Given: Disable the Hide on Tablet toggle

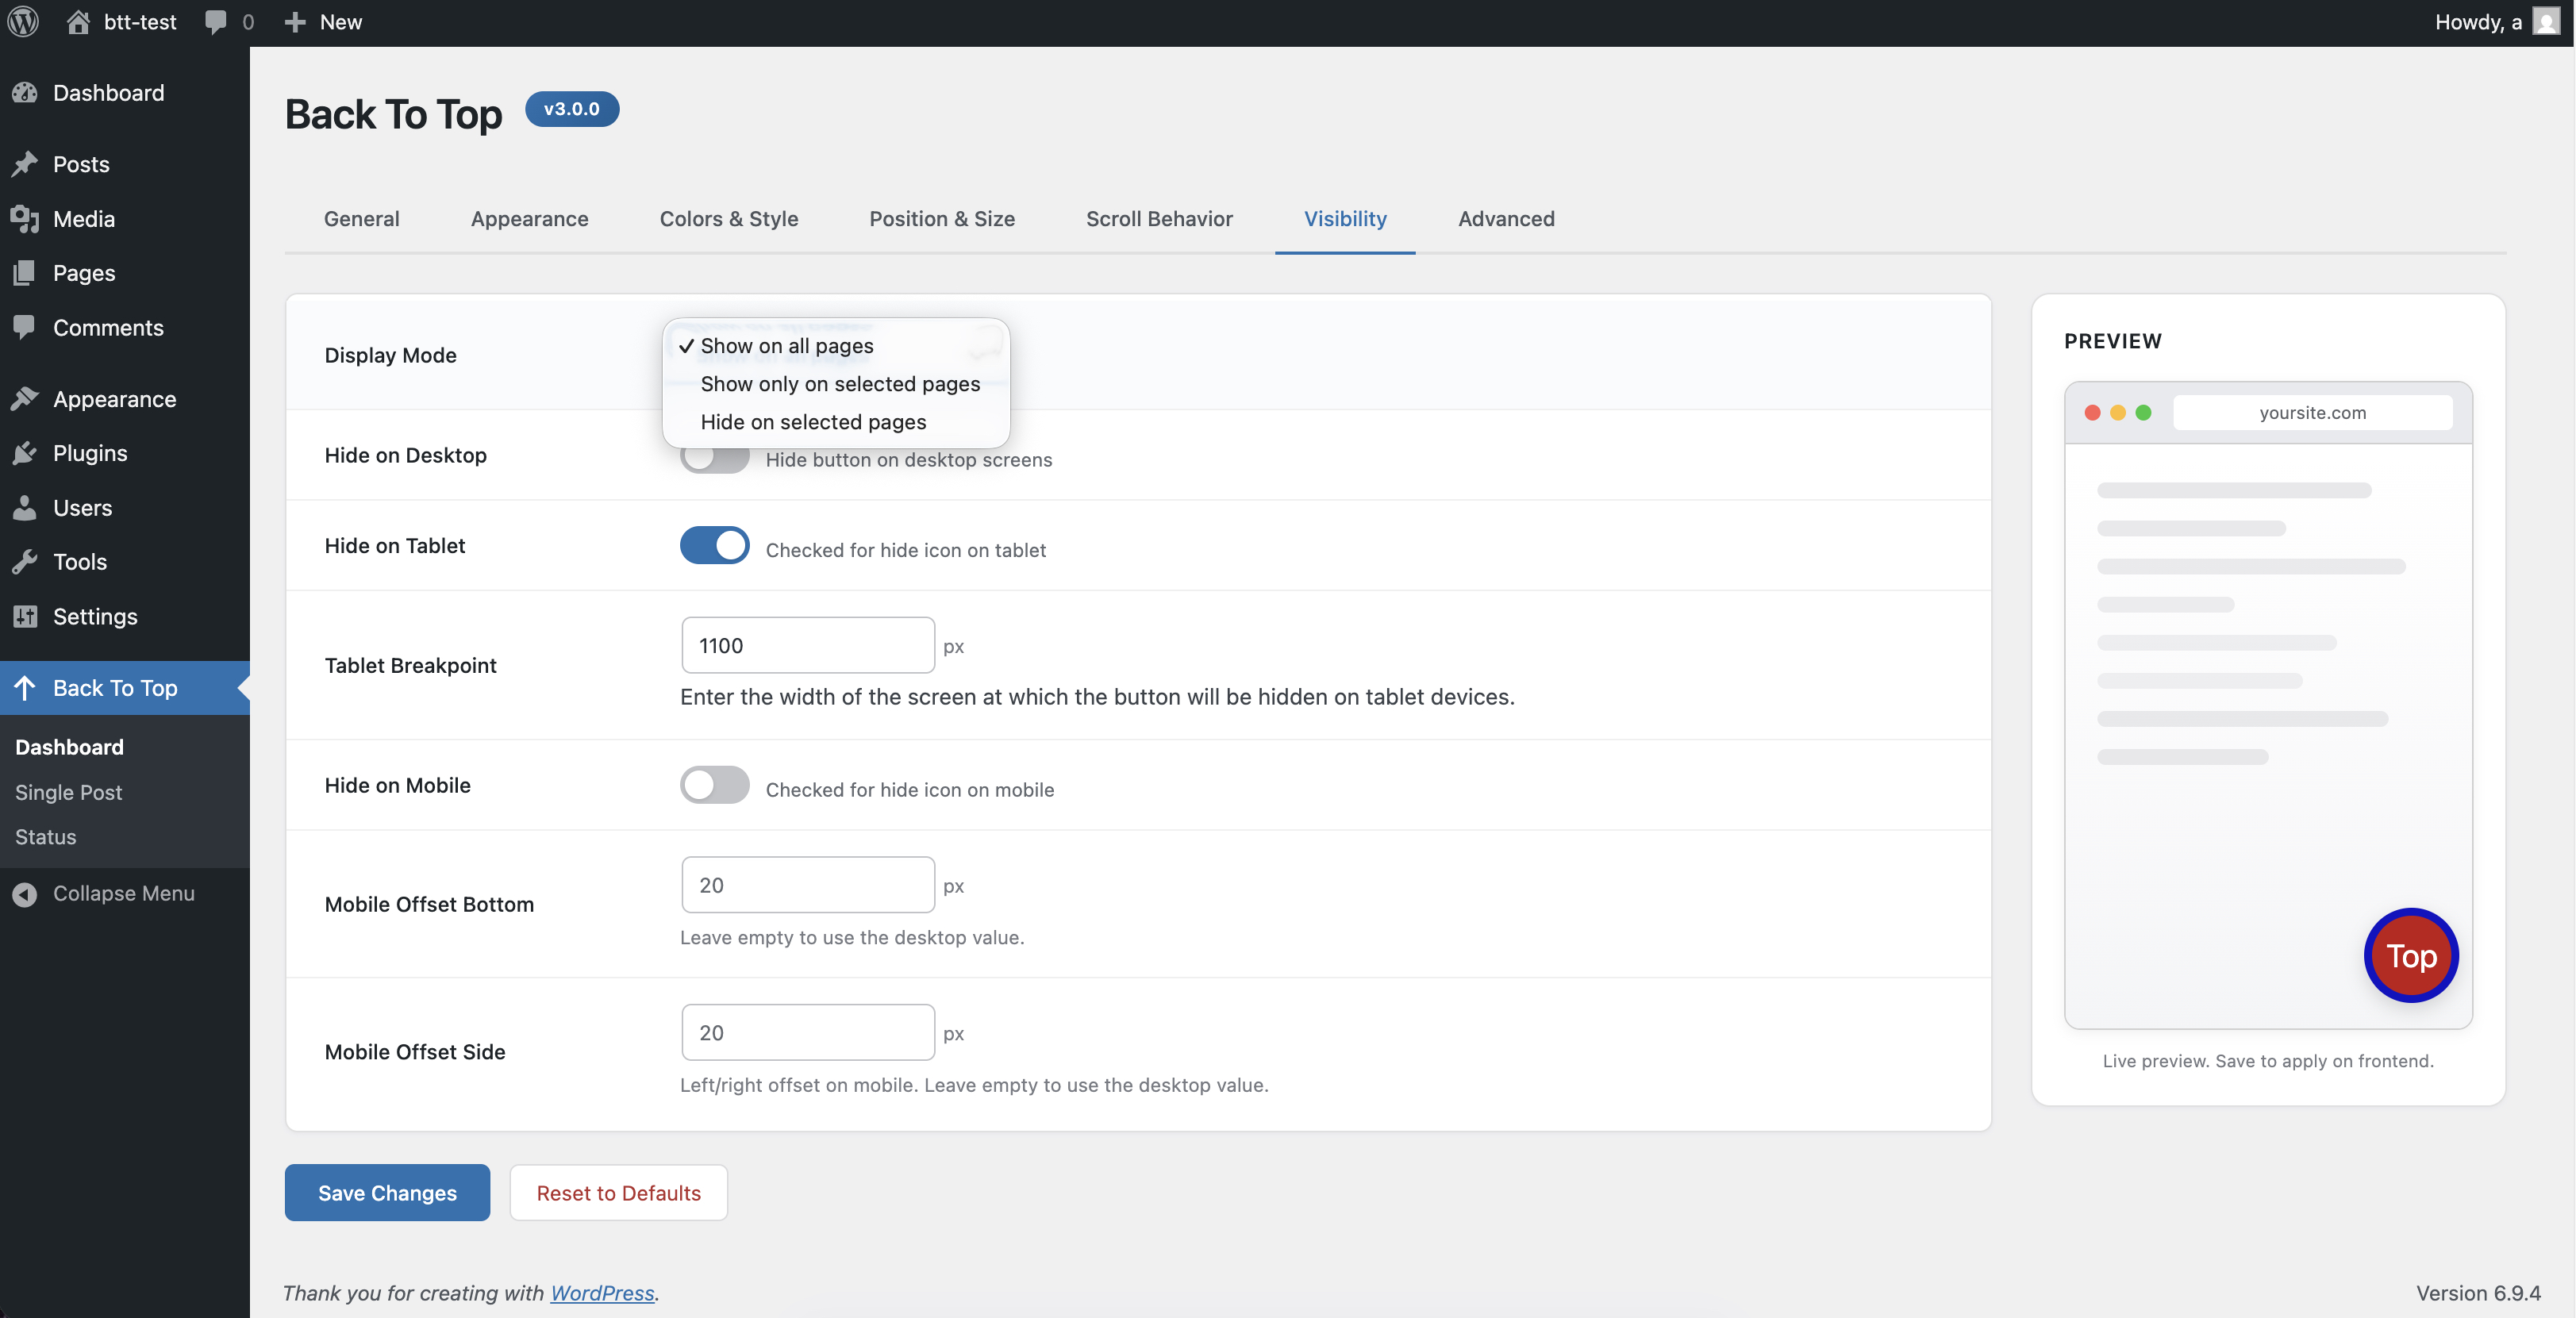Looking at the screenshot, I should [x=714, y=545].
